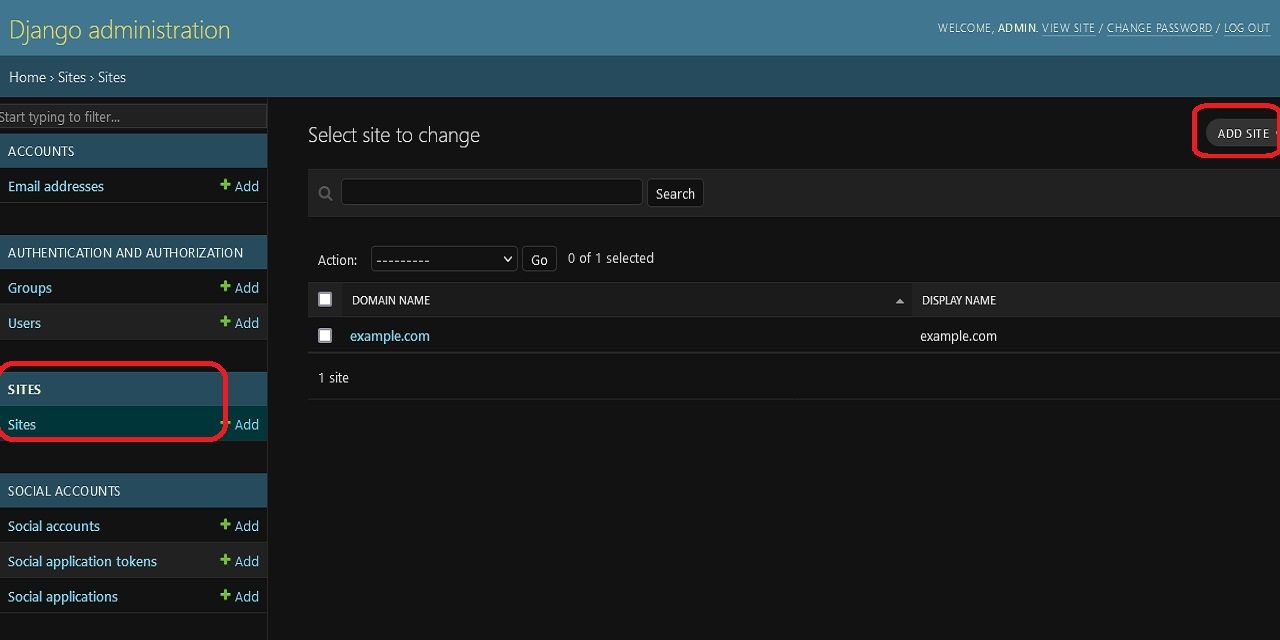This screenshot has width=1280, height=640.
Task: Focus the sidebar filter text field
Action: (x=132, y=117)
